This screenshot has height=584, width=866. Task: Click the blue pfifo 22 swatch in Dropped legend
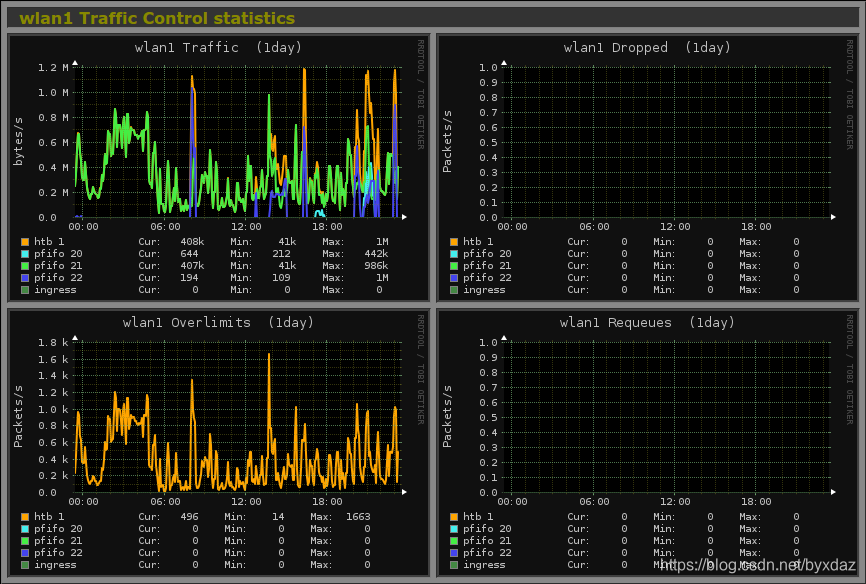click(x=454, y=278)
